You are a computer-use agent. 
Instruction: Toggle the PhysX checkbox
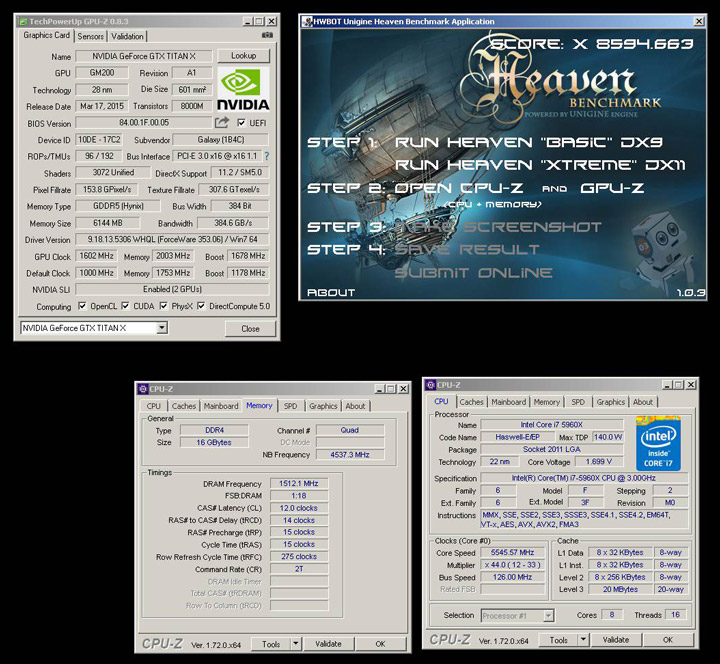pyautogui.click(x=163, y=306)
